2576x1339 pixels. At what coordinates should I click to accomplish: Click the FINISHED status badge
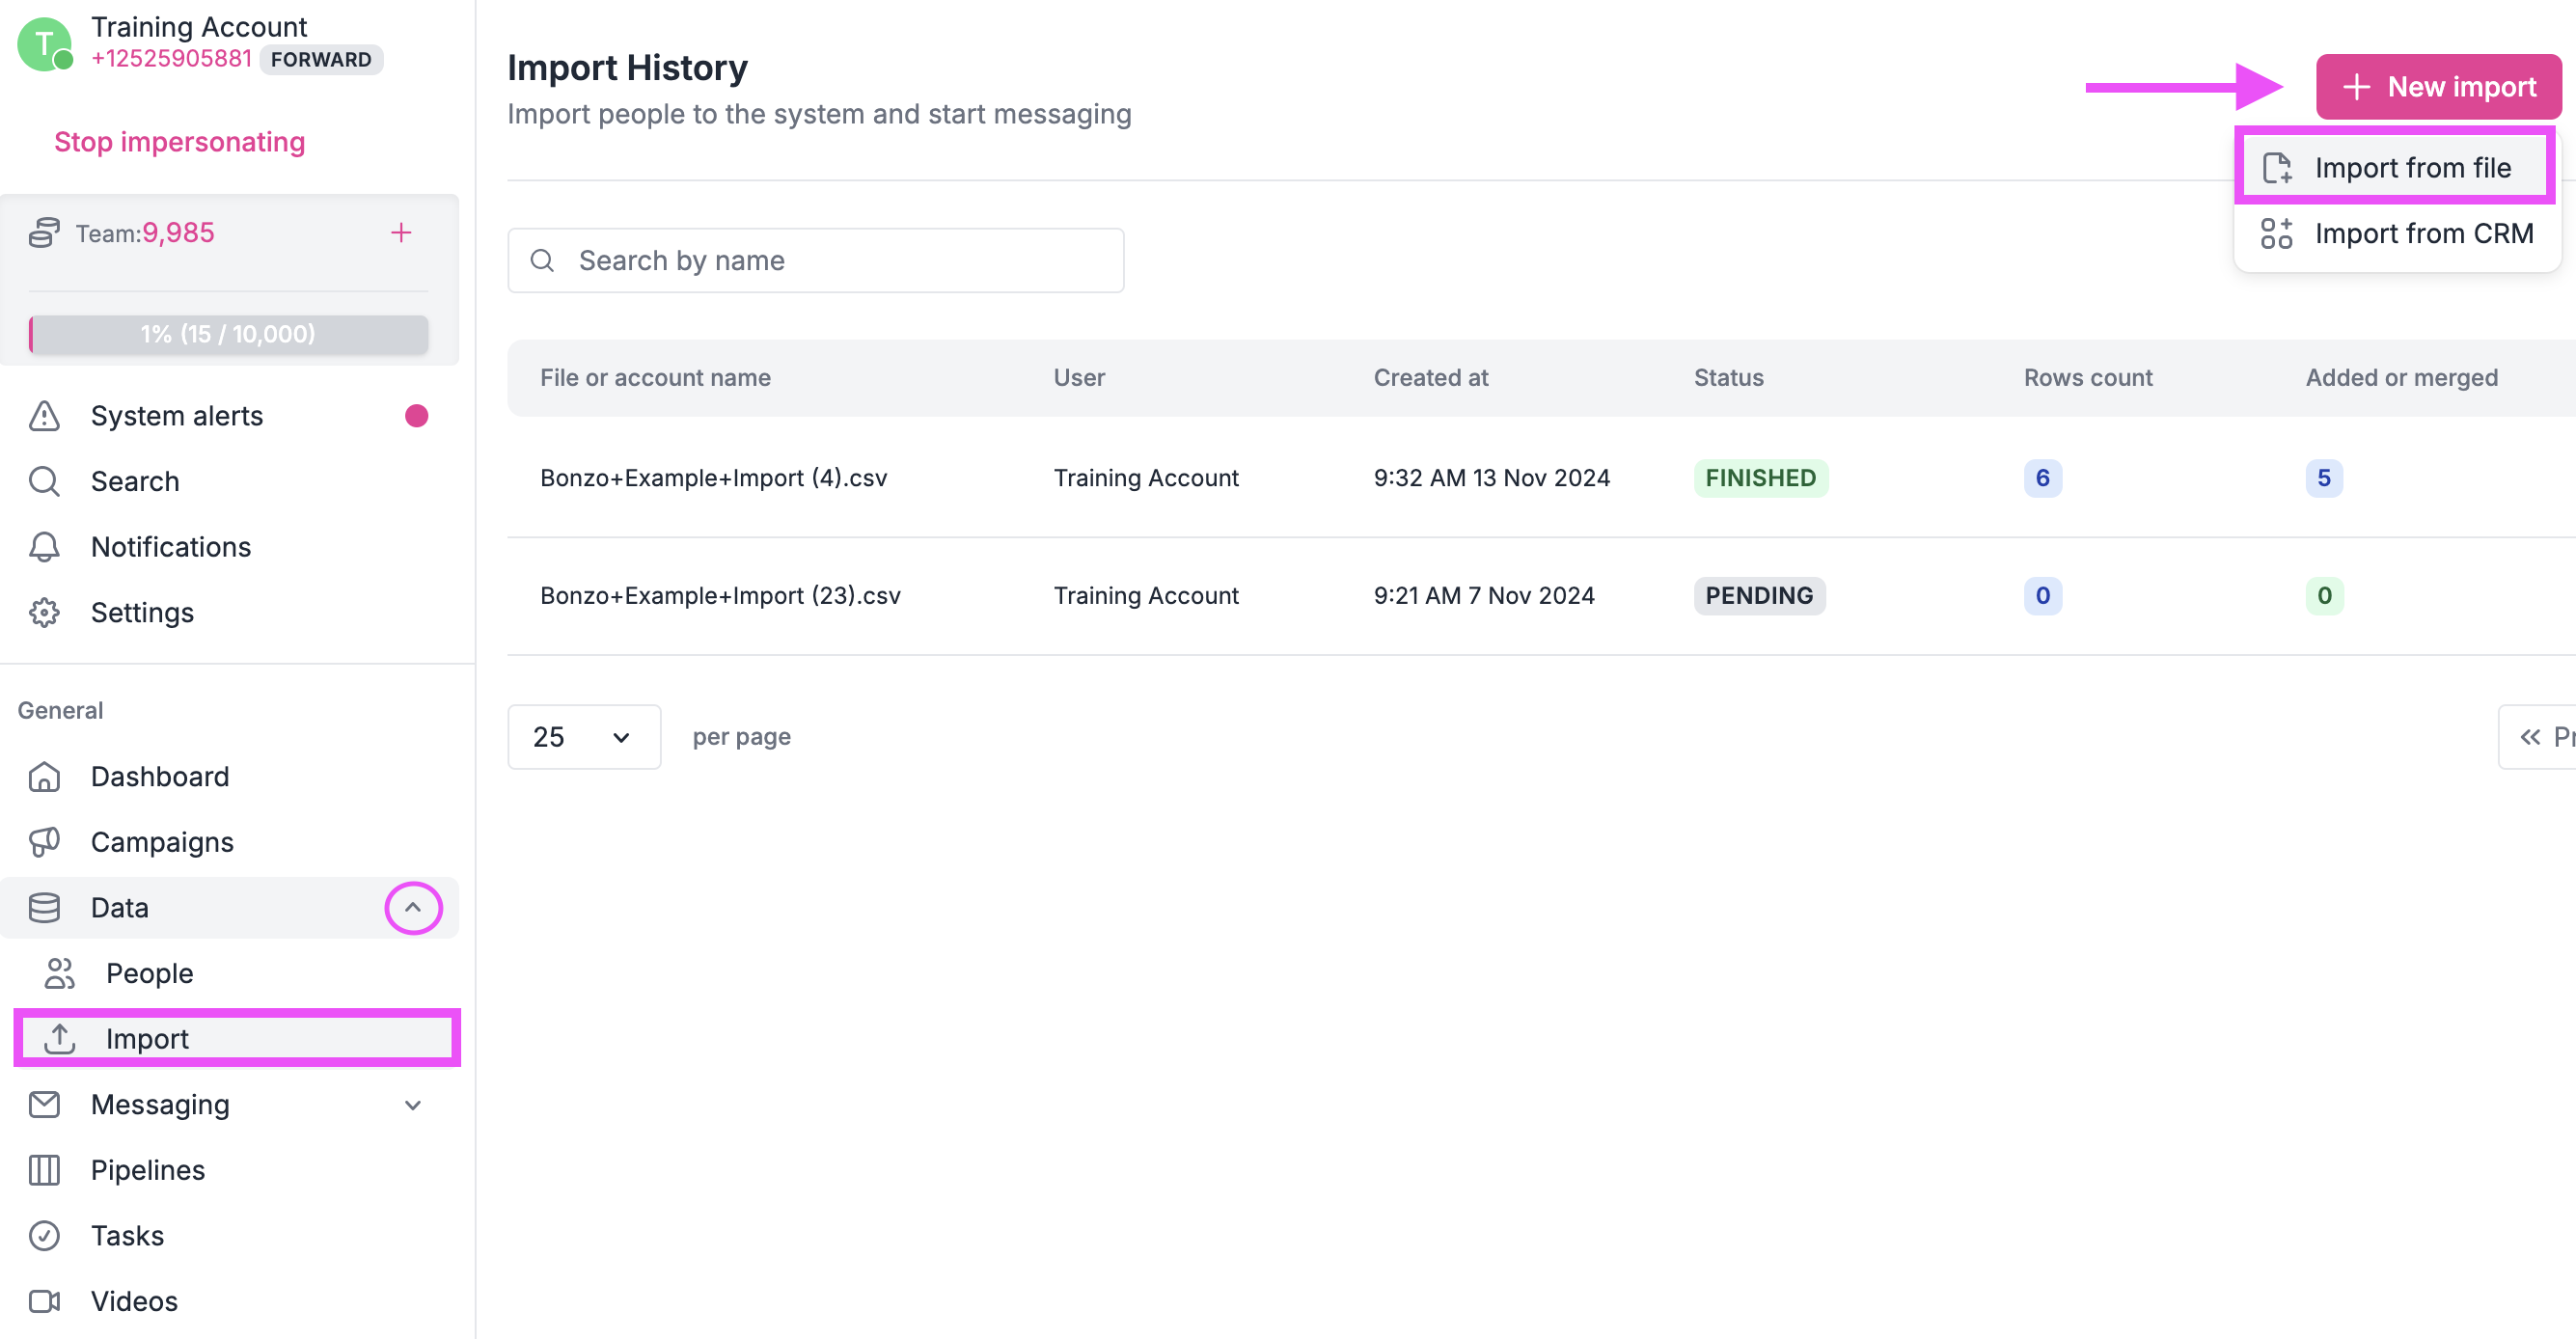point(1760,478)
